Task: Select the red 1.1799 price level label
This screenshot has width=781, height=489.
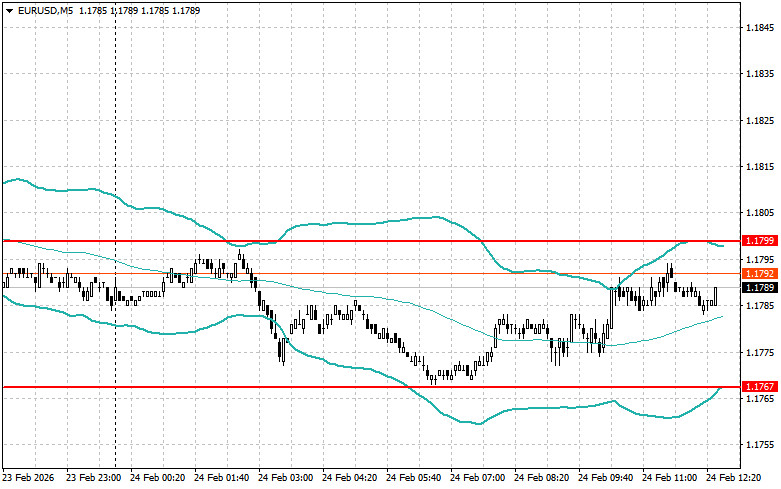Action: click(x=760, y=241)
